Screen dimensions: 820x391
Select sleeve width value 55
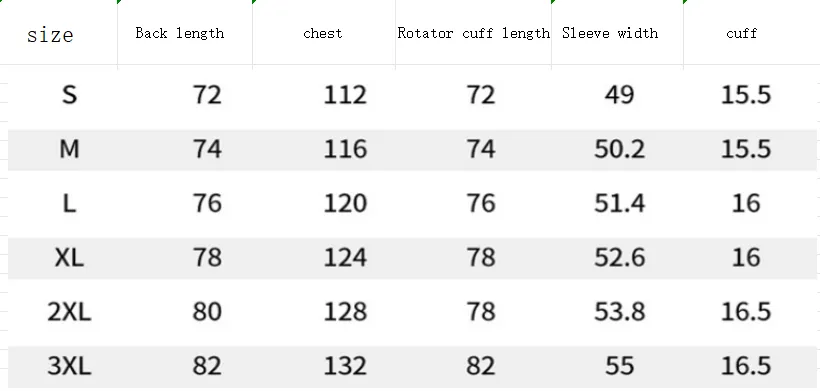(x=620, y=366)
